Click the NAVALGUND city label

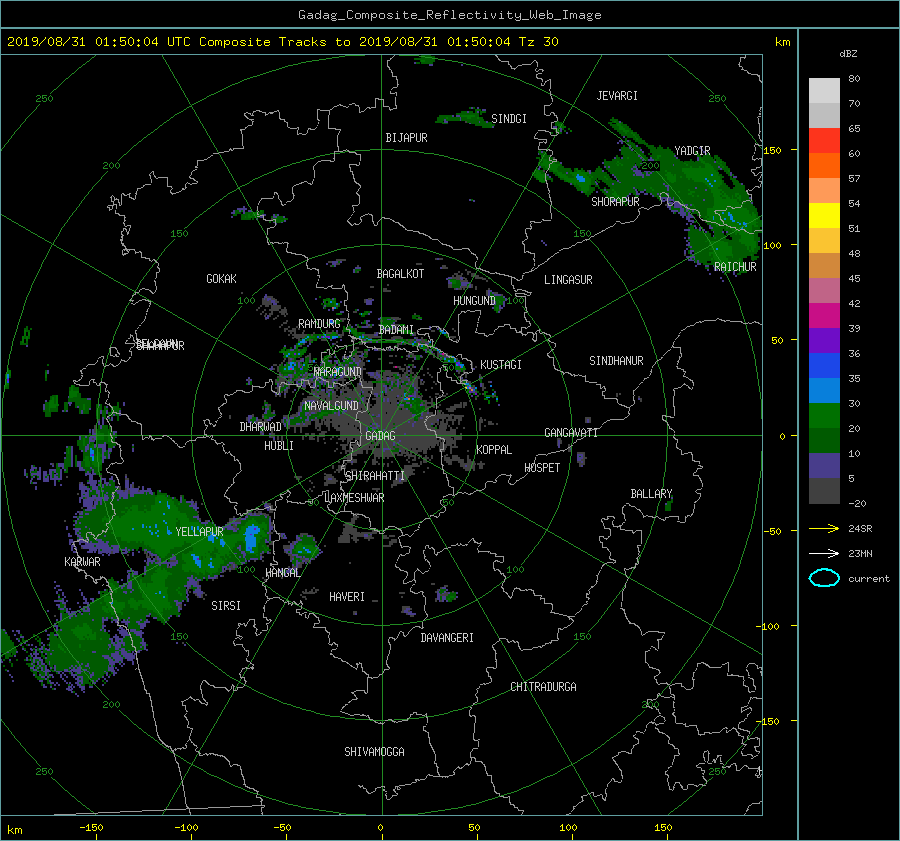click(331, 406)
